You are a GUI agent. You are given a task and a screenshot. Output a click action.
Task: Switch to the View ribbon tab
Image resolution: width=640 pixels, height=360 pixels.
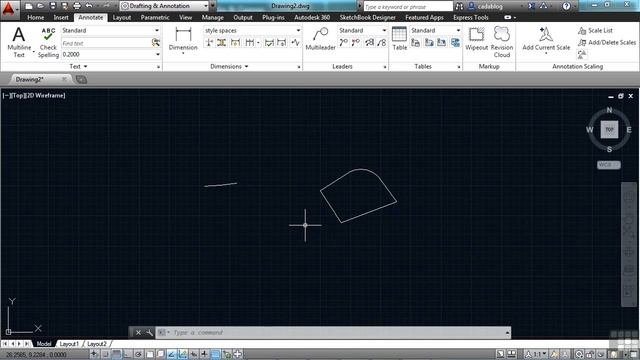(185, 18)
